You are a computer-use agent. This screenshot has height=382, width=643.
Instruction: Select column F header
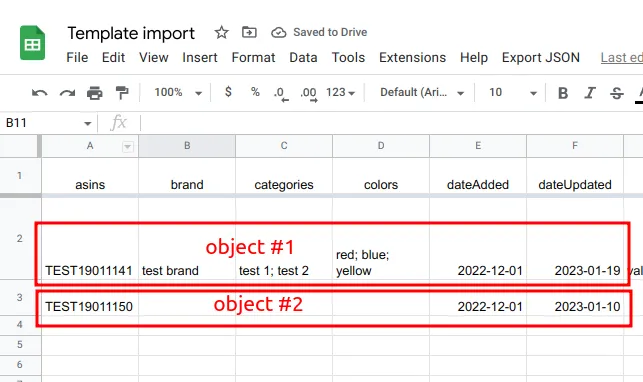[575, 146]
